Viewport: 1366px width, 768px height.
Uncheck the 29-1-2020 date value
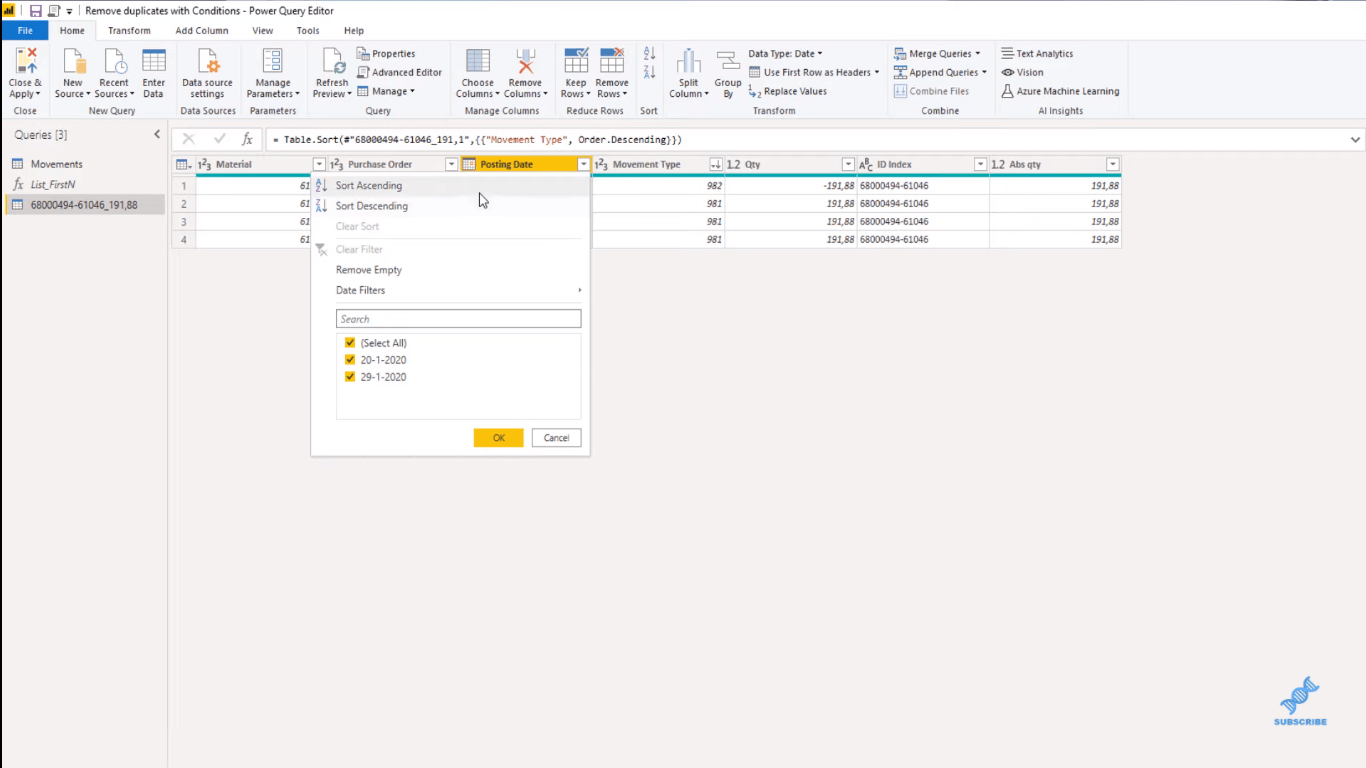point(350,377)
